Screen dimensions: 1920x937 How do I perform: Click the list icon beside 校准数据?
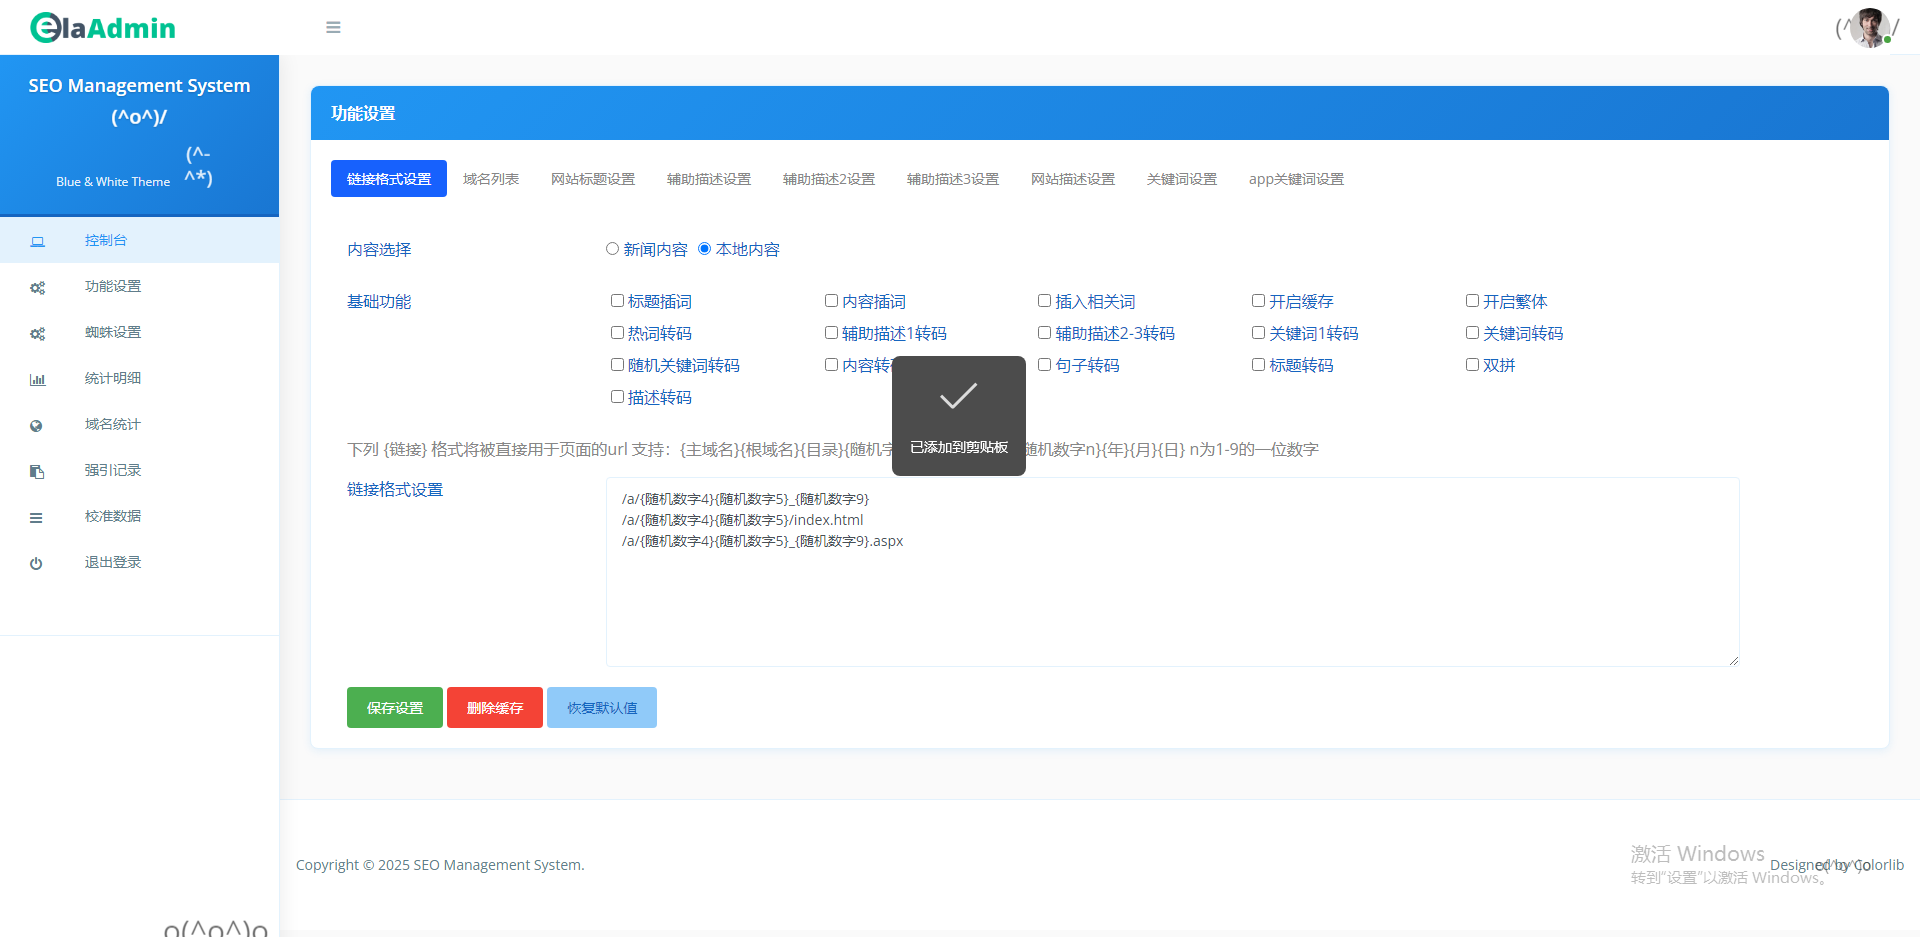(36, 518)
